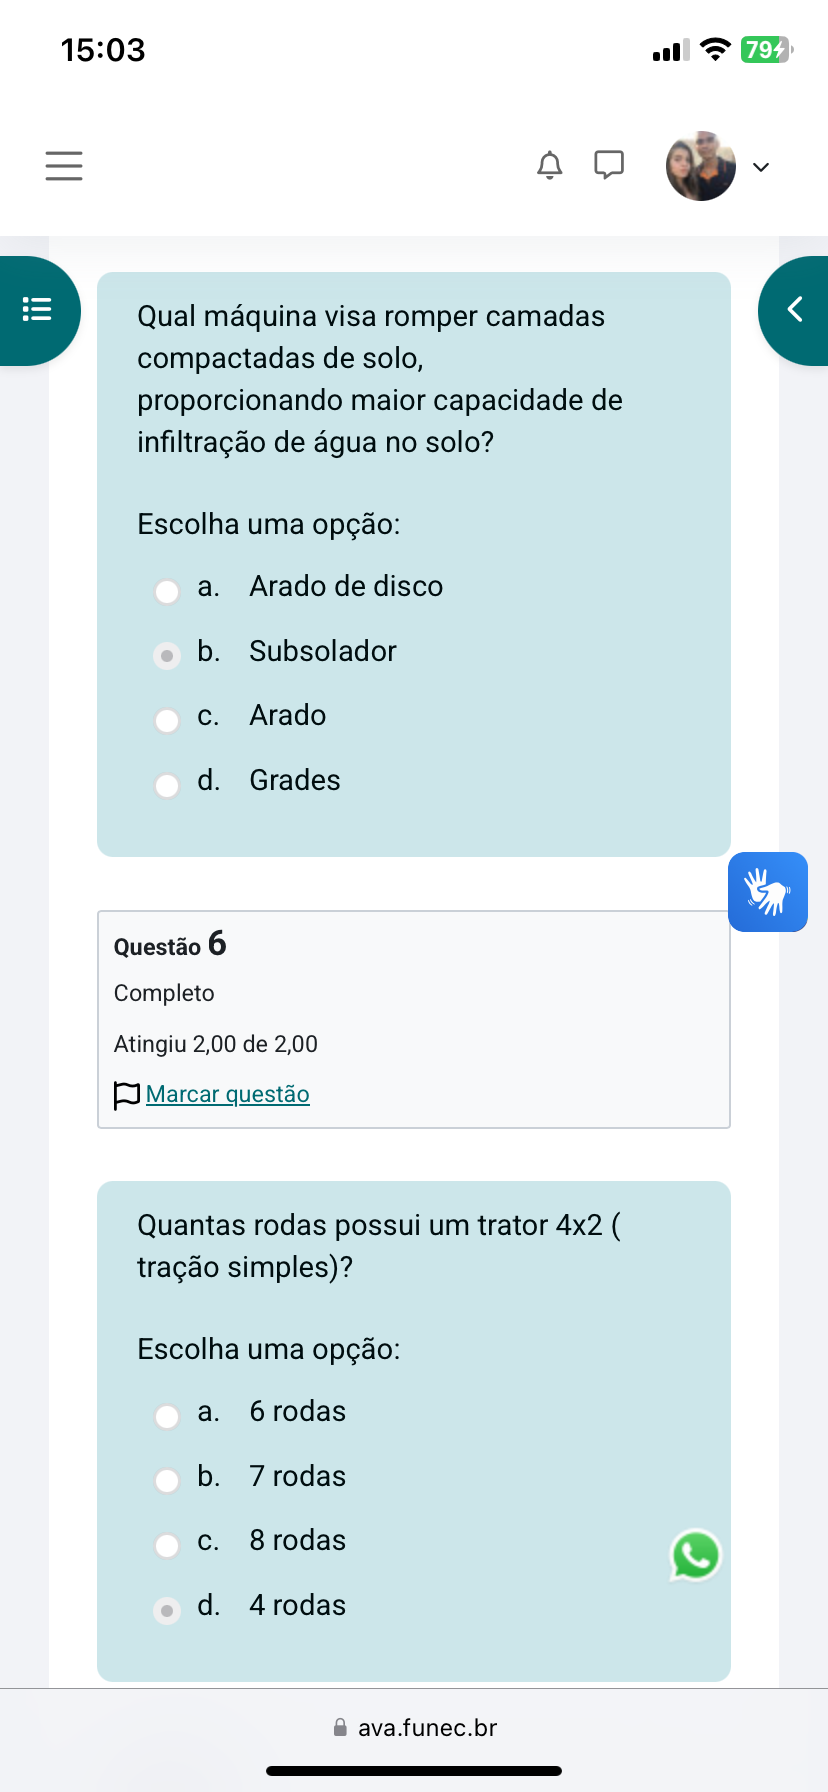Tap the ava.funec.br address bar
This screenshot has height=1792, width=828.
point(414,1728)
